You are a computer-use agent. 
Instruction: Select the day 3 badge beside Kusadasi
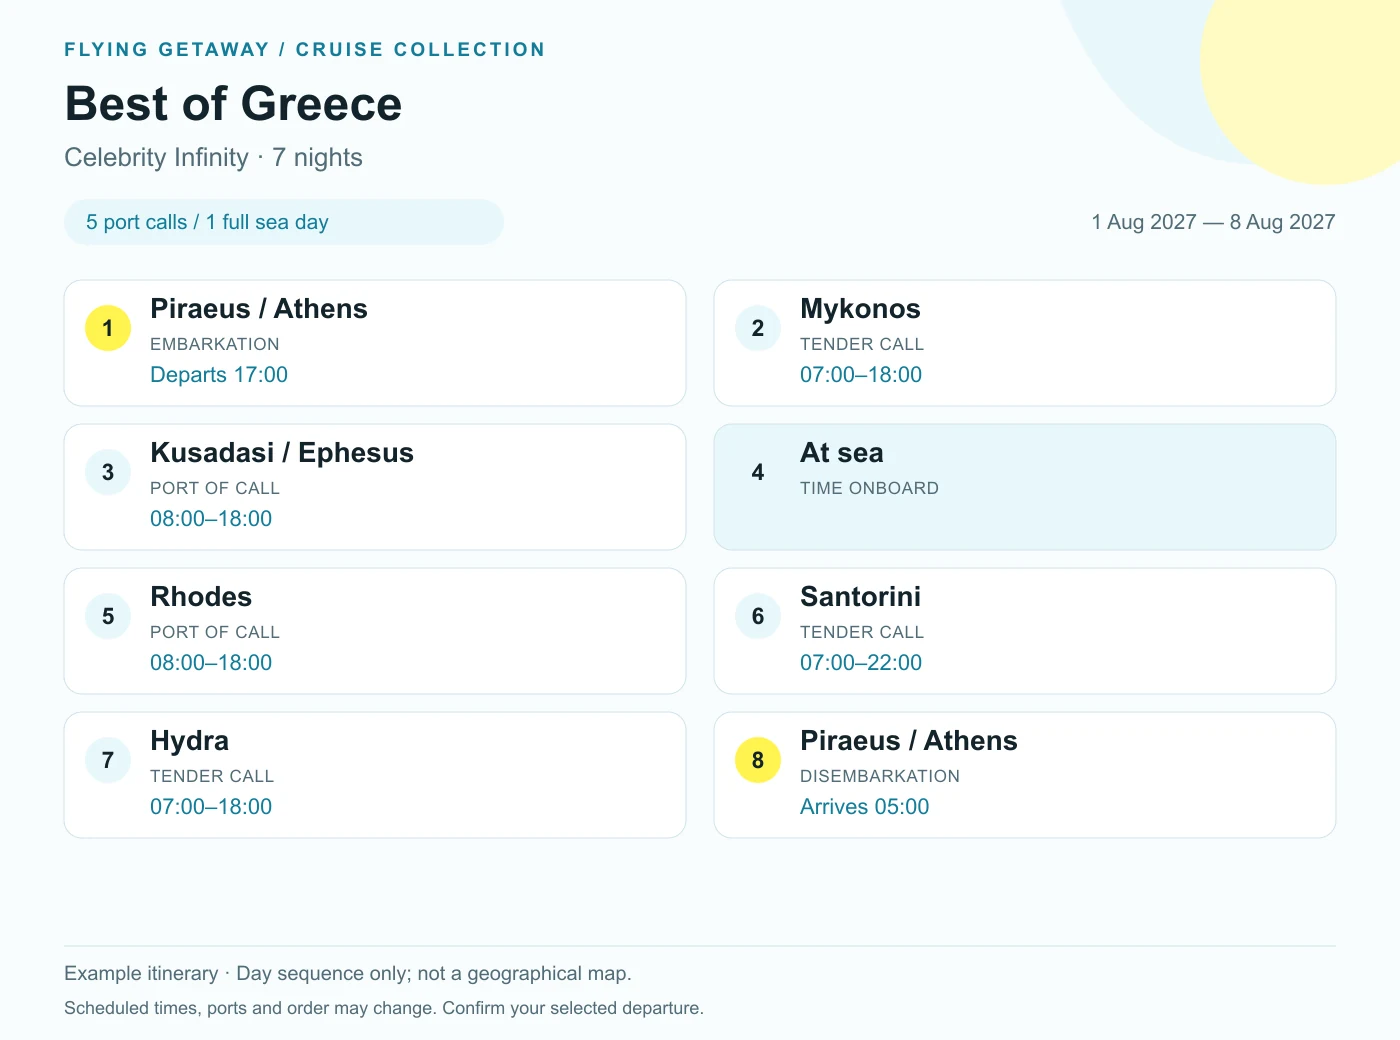coord(108,472)
